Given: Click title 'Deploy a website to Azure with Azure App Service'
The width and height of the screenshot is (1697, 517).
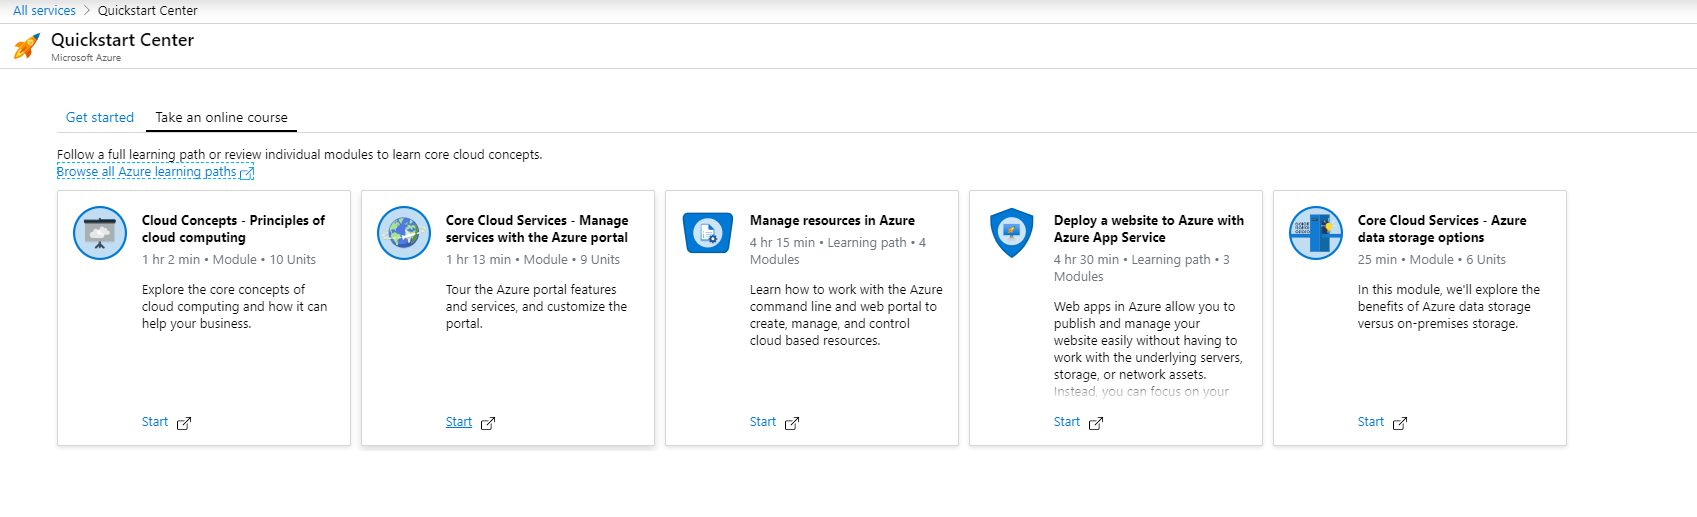Looking at the screenshot, I should tap(1149, 229).
